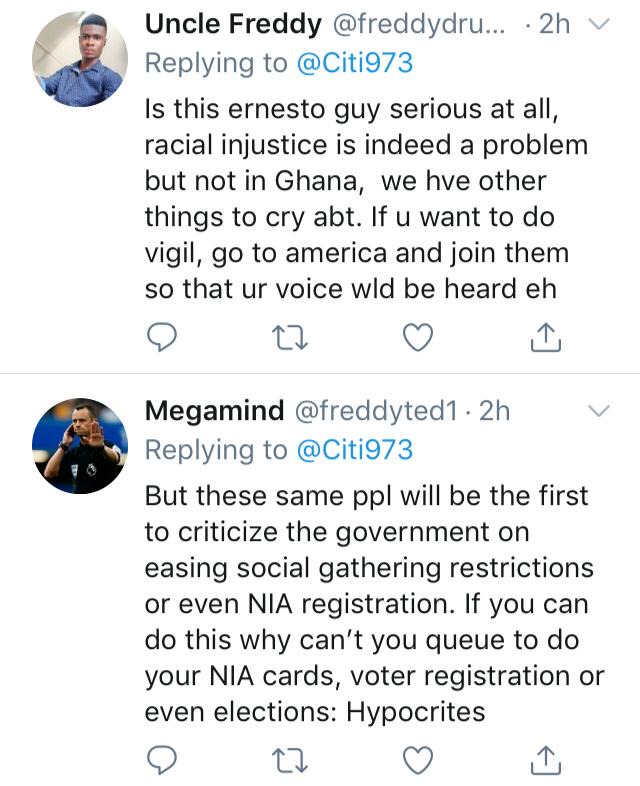Open Megamind display name
The image size is (640, 786).
coord(210,411)
